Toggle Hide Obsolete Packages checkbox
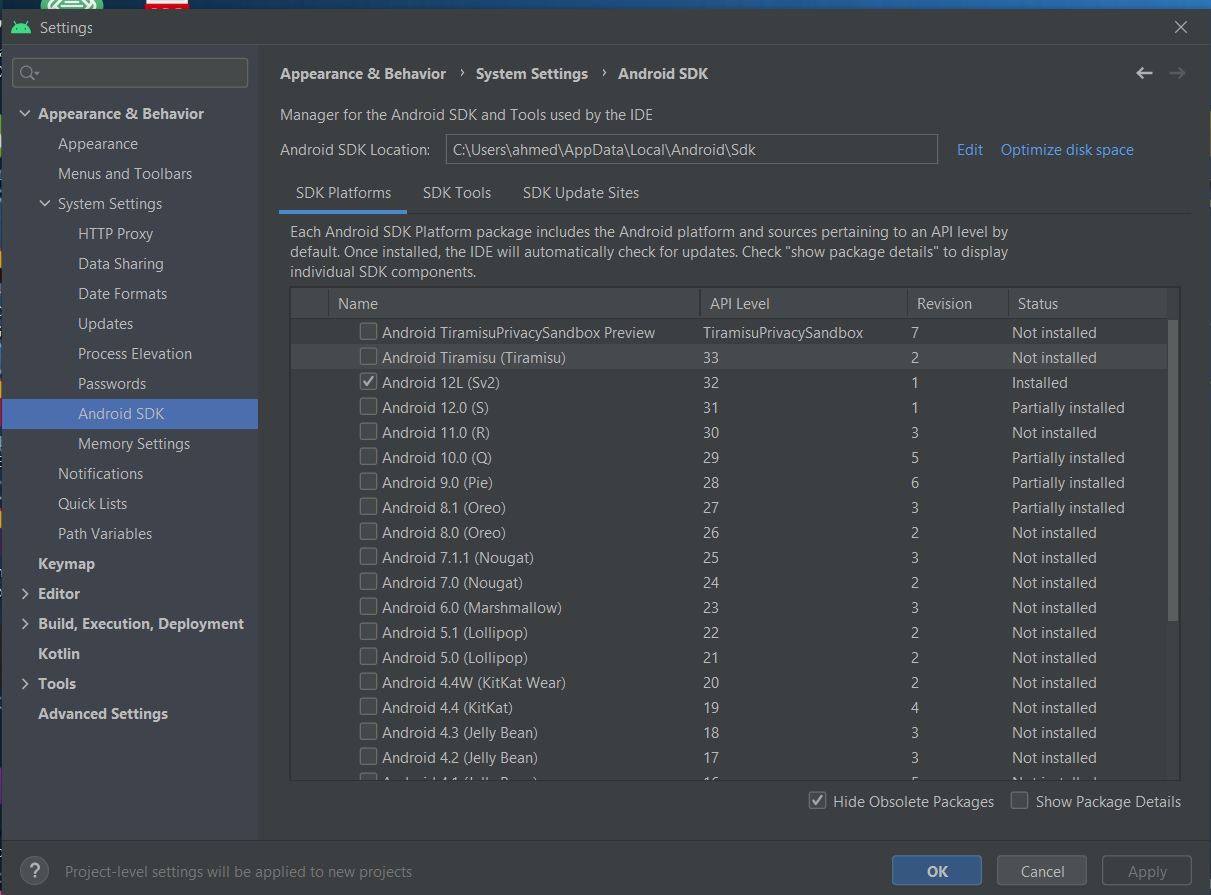Viewport: 1211px width, 895px height. point(818,800)
